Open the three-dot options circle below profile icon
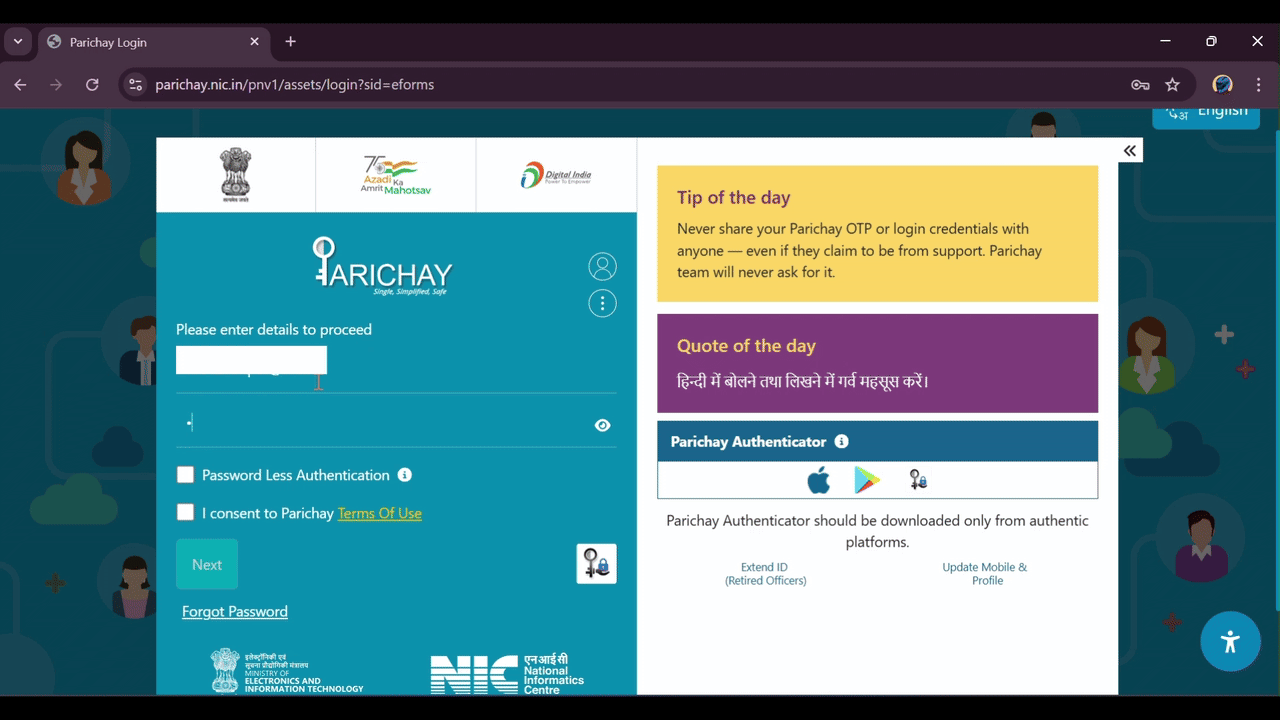Image resolution: width=1280 pixels, height=720 pixels. [602, 303]
